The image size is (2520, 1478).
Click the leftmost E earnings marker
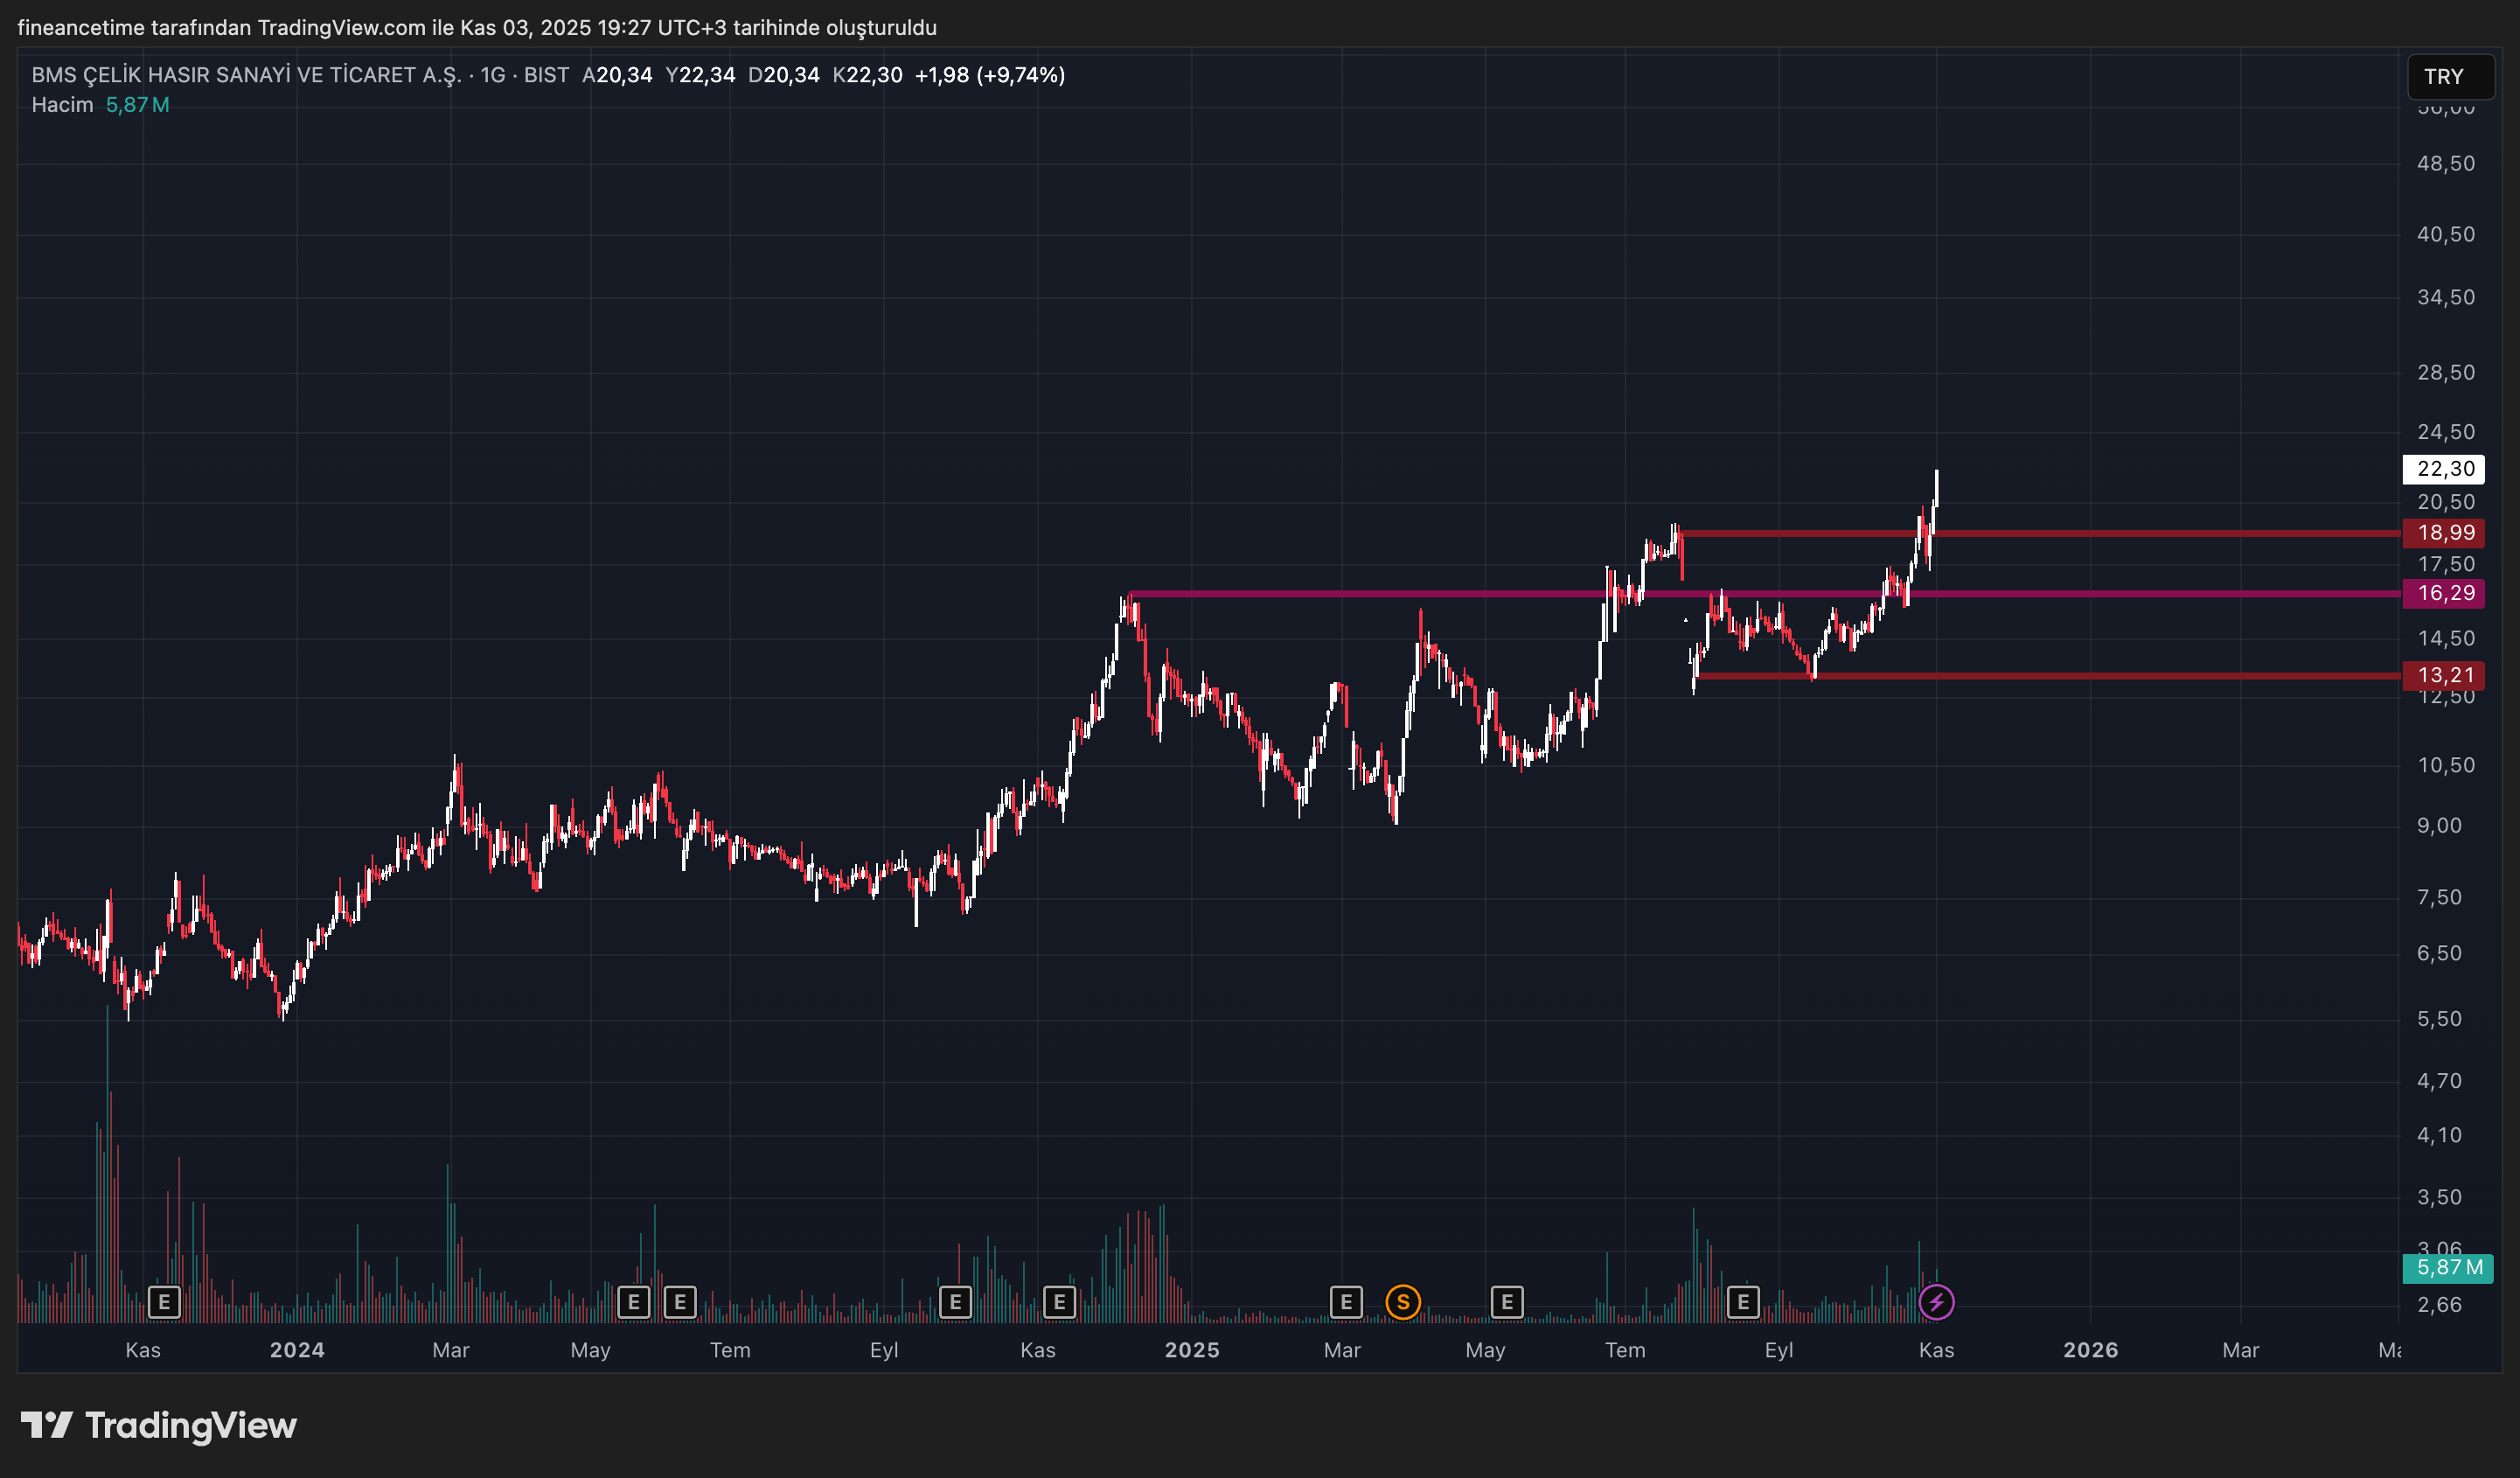pos(164,1301)
